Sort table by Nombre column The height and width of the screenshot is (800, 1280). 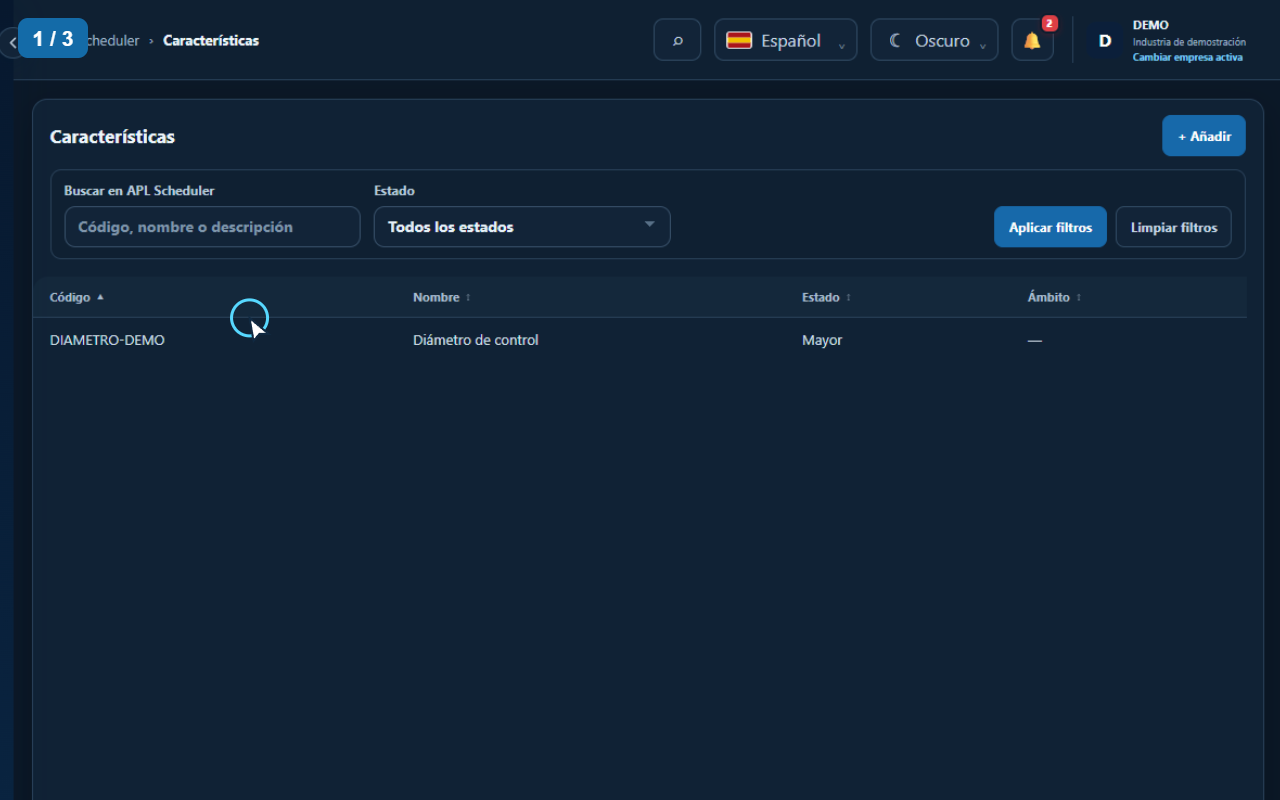point(442,297)
